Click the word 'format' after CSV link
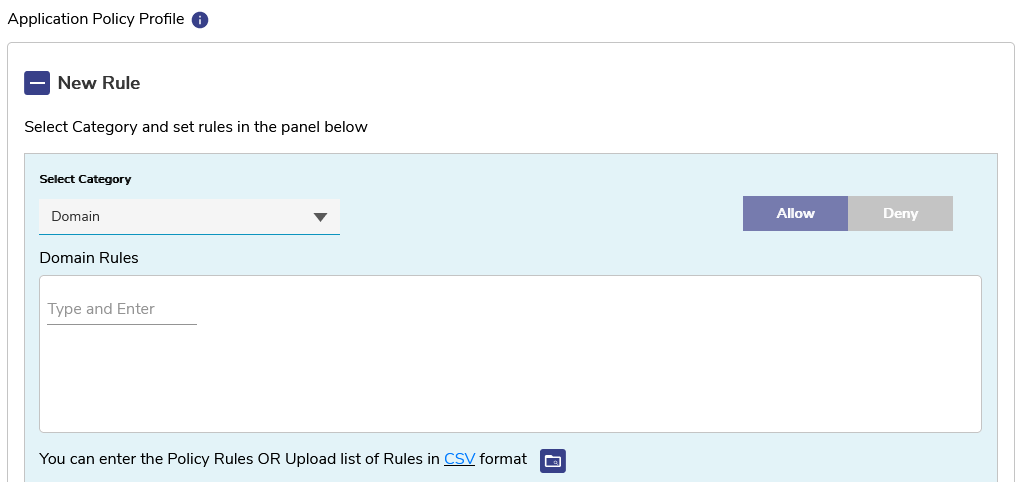 pyautogui.click(x=503, y=460)
